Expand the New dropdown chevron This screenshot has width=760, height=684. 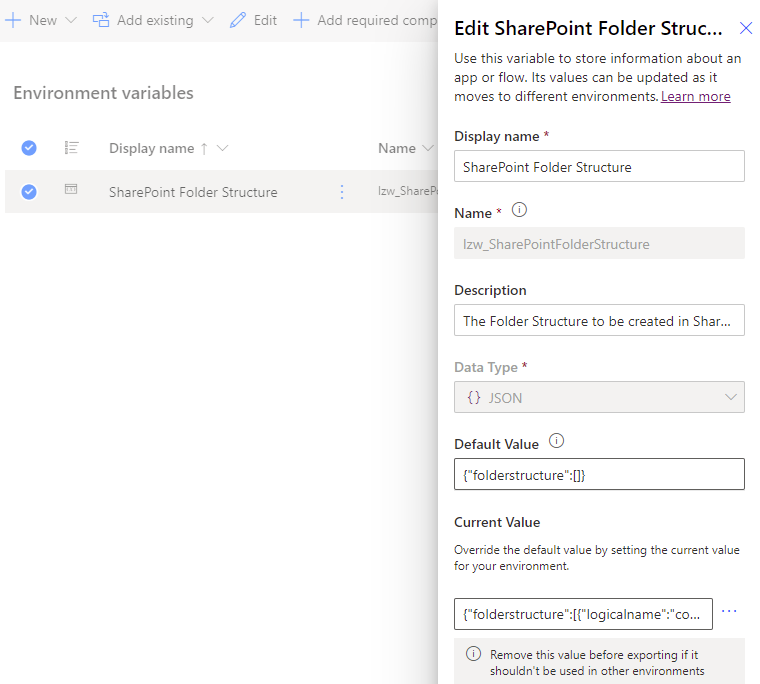(x=70, y=20)
